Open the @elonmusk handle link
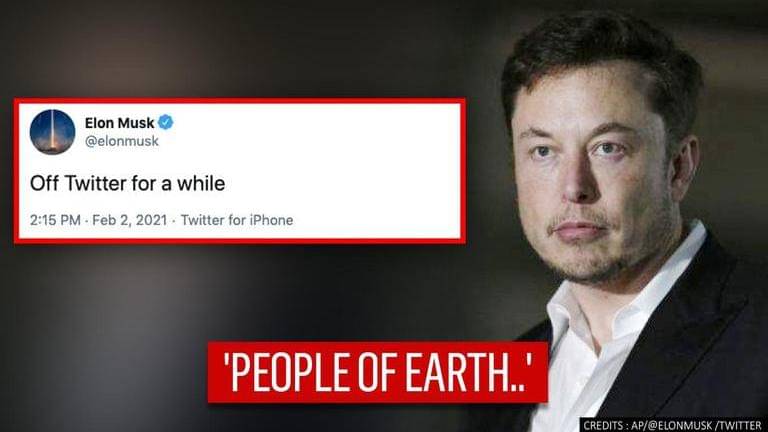The width and height of the screenshot is (768, 432). [x=121, y=141]
